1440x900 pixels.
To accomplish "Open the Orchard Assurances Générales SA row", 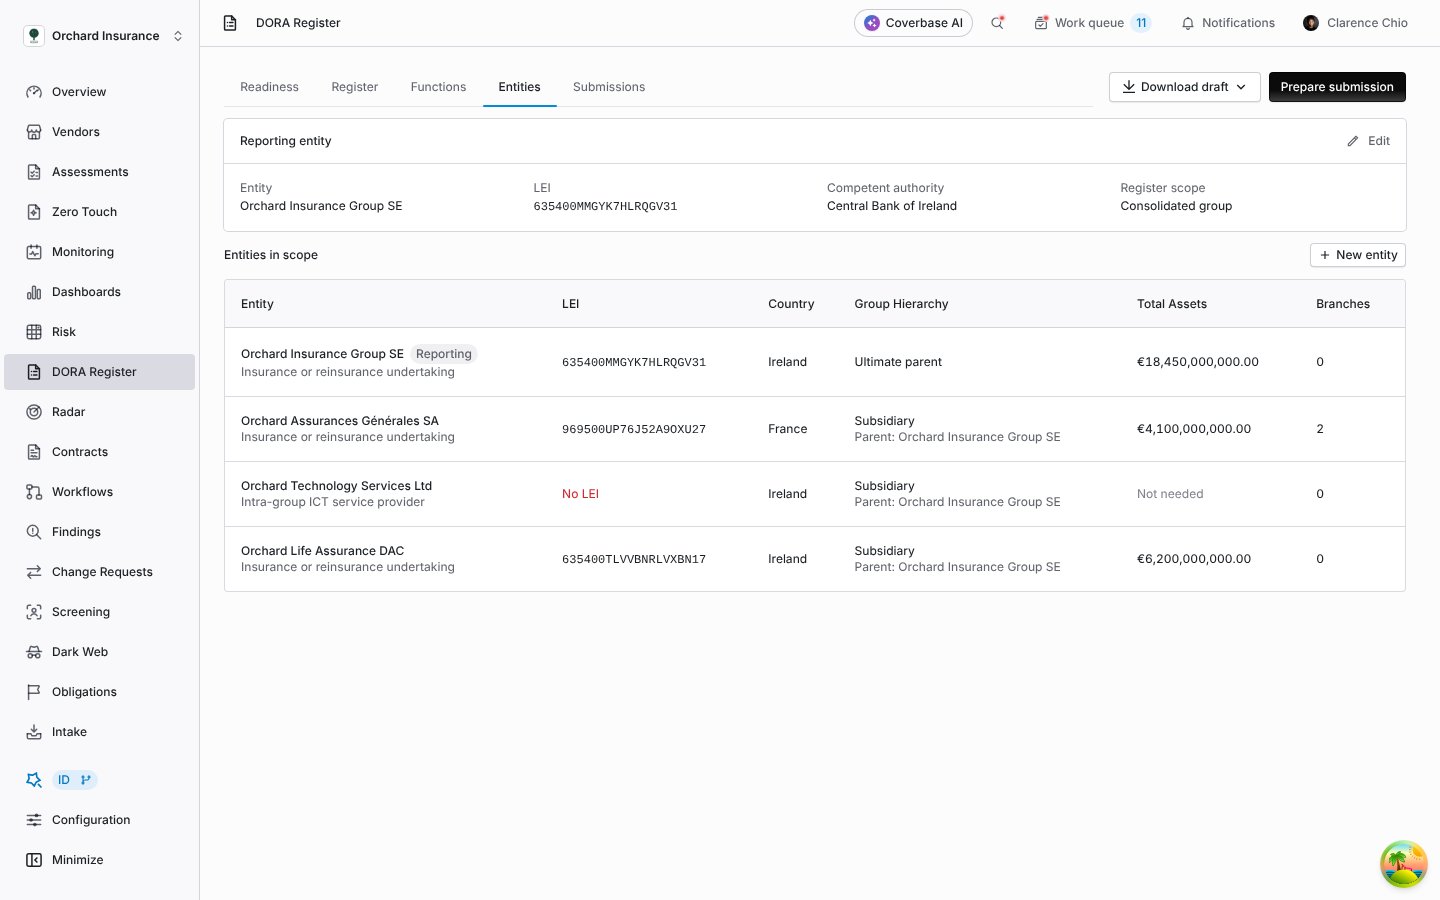I will click(815, 429).
